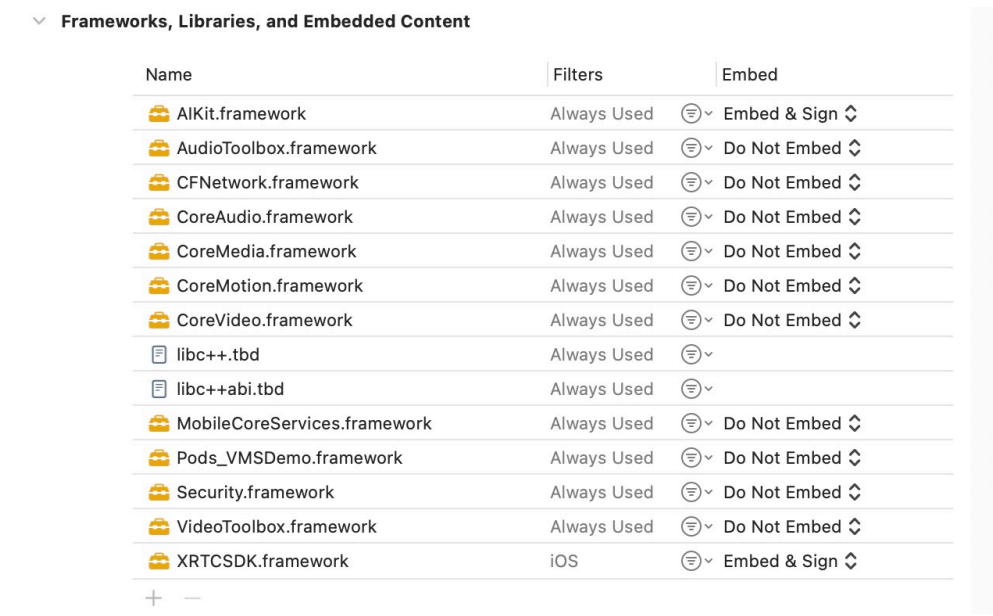This screenshot has height=616, width=993.
Task: Open filter icon for XRTCSDK.framework
Action: 696,561
